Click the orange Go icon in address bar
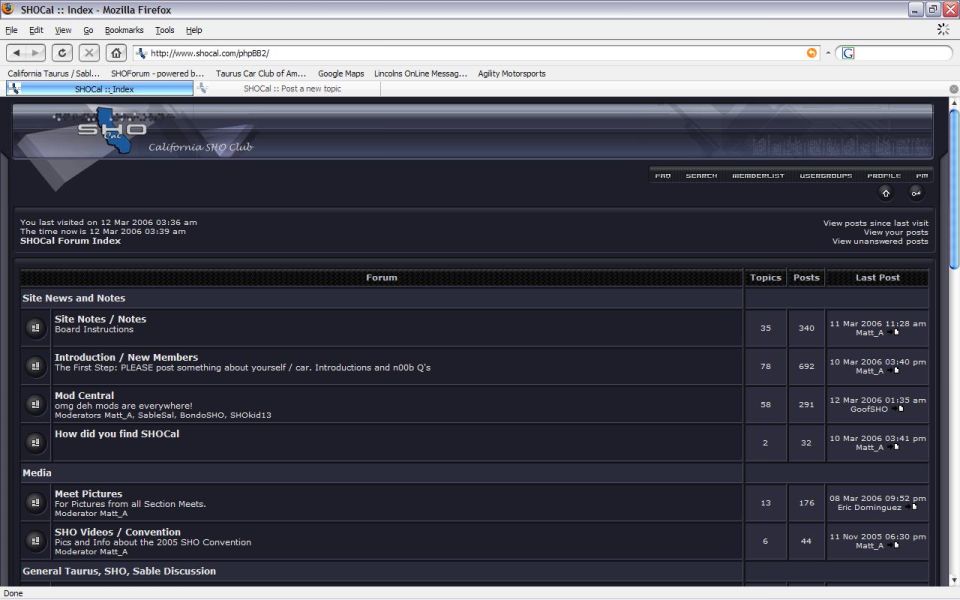The width and height of the screenshot is (960, 600). point(812,53)
